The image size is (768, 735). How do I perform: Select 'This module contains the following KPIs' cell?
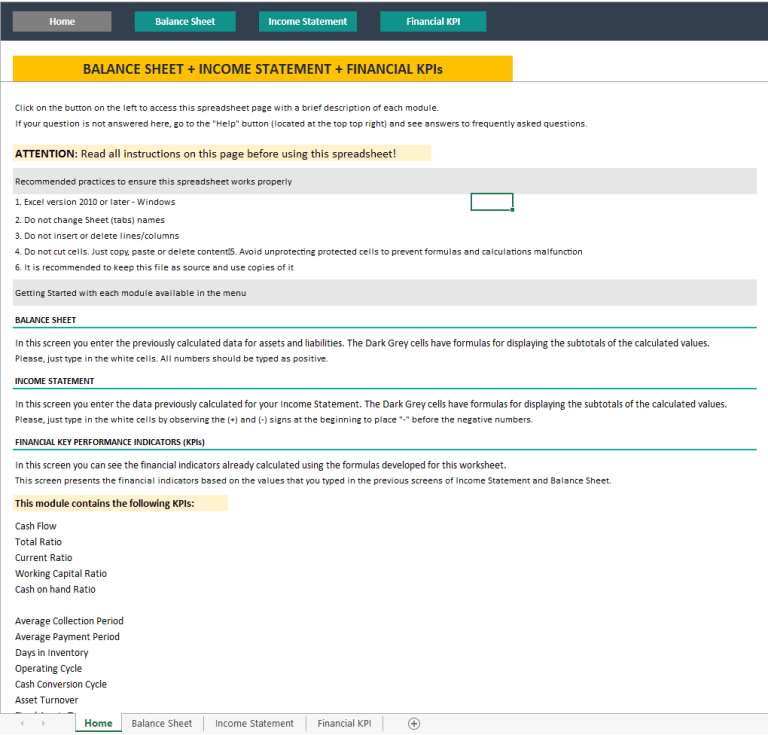[x=120, y=503]
